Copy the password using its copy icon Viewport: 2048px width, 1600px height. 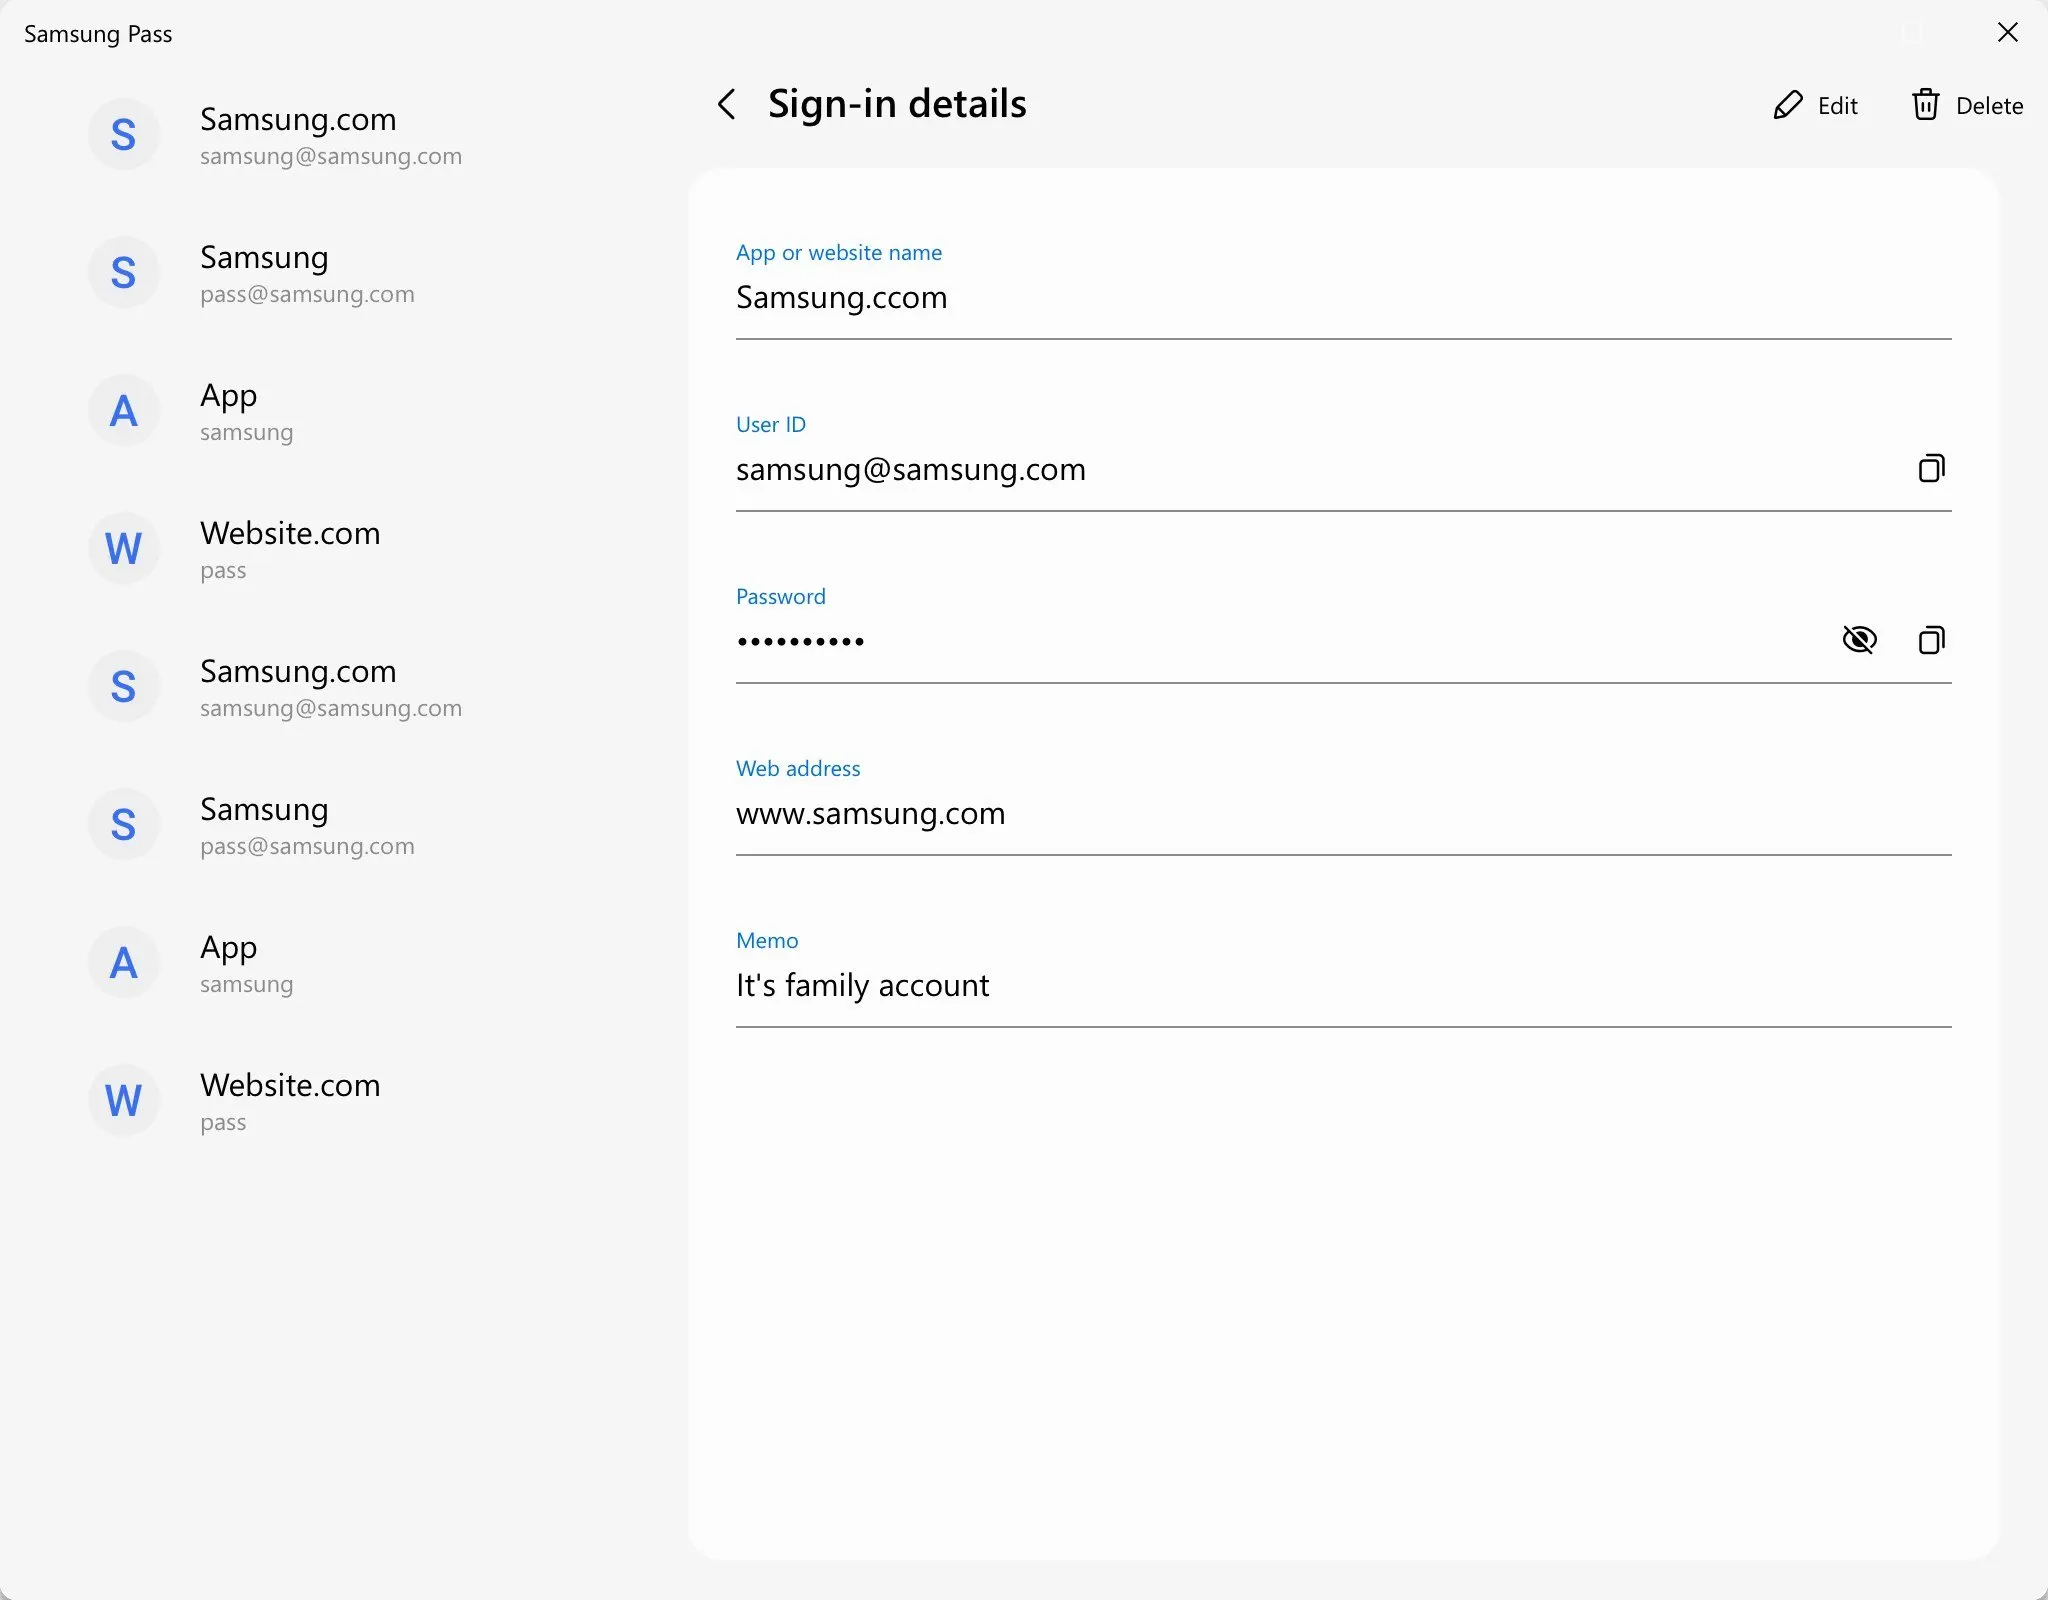click(x=1931, y=640)
